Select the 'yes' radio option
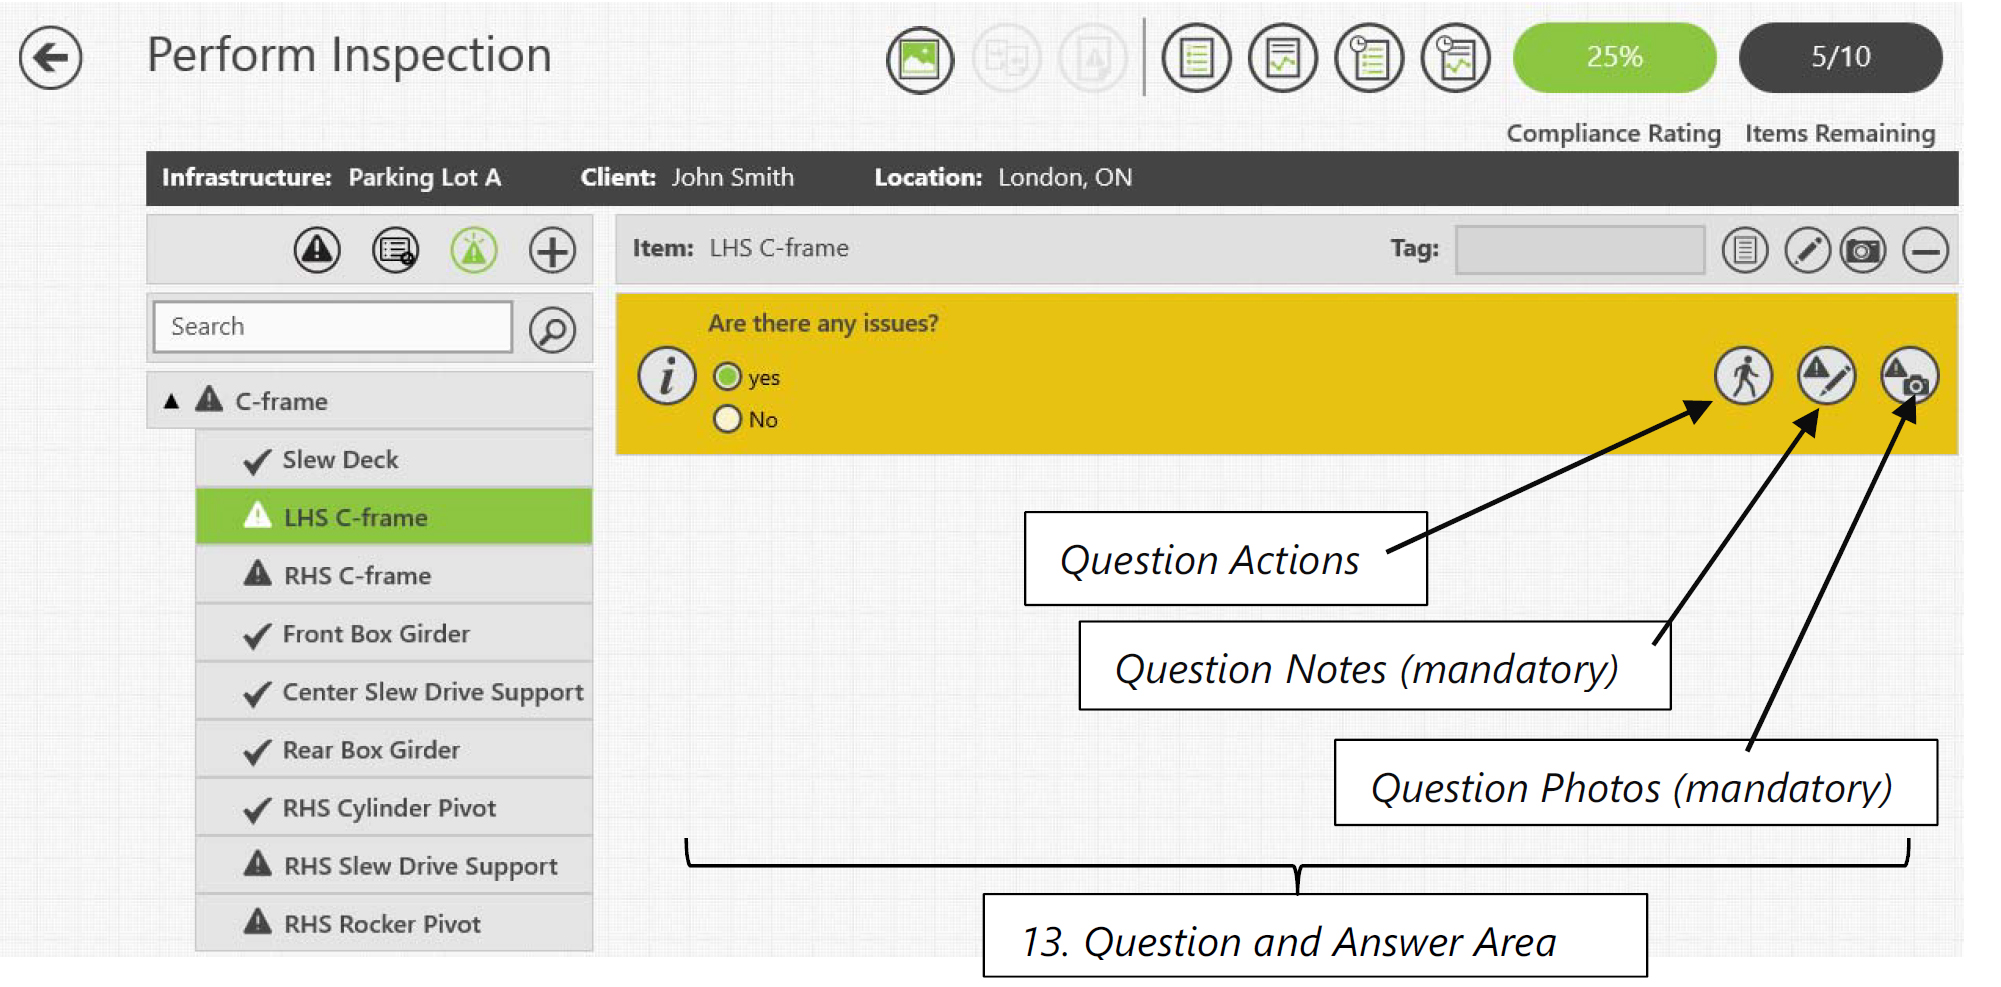This screenshot has width=2001, height=987. [x=728, y=377]
